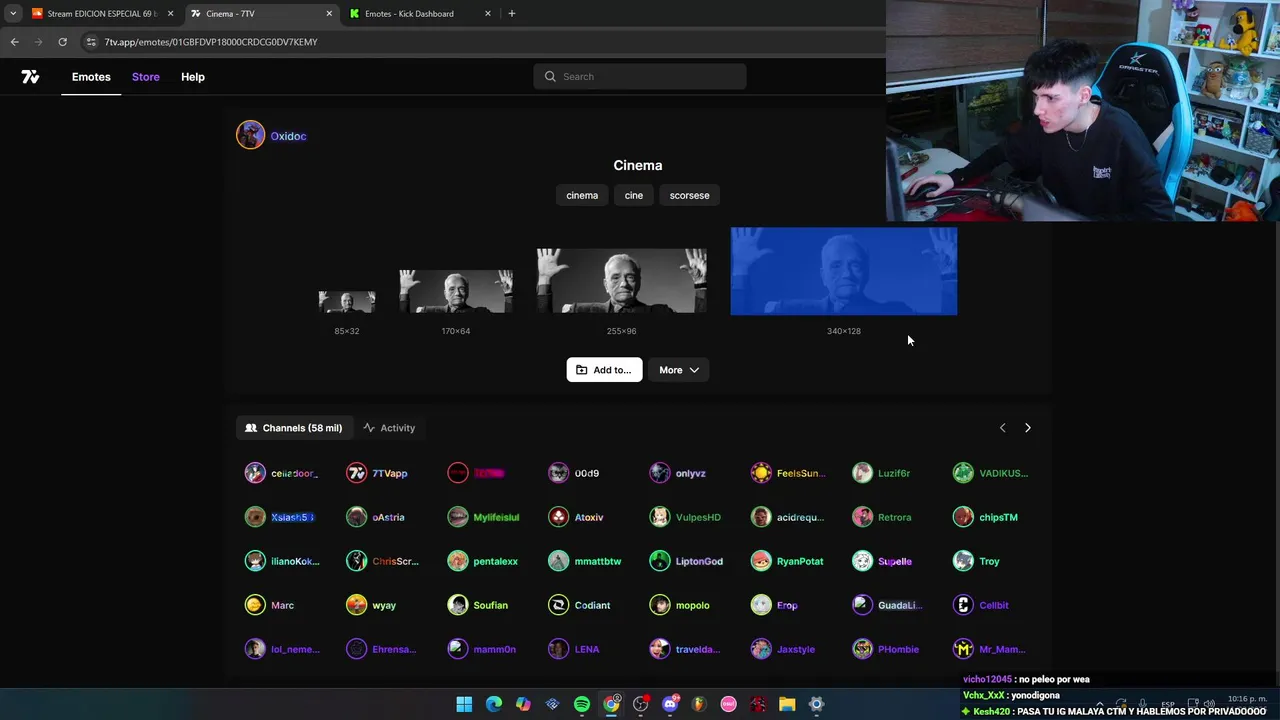The height and width of the screenshot is (720, 1280).
Task: Open the Retrora channel
Action: tap(882, 517)
